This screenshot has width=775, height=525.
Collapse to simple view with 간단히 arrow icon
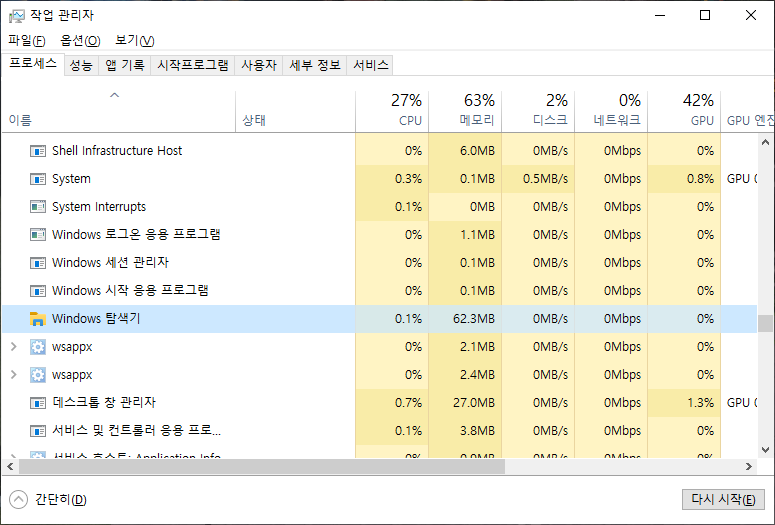18,499
